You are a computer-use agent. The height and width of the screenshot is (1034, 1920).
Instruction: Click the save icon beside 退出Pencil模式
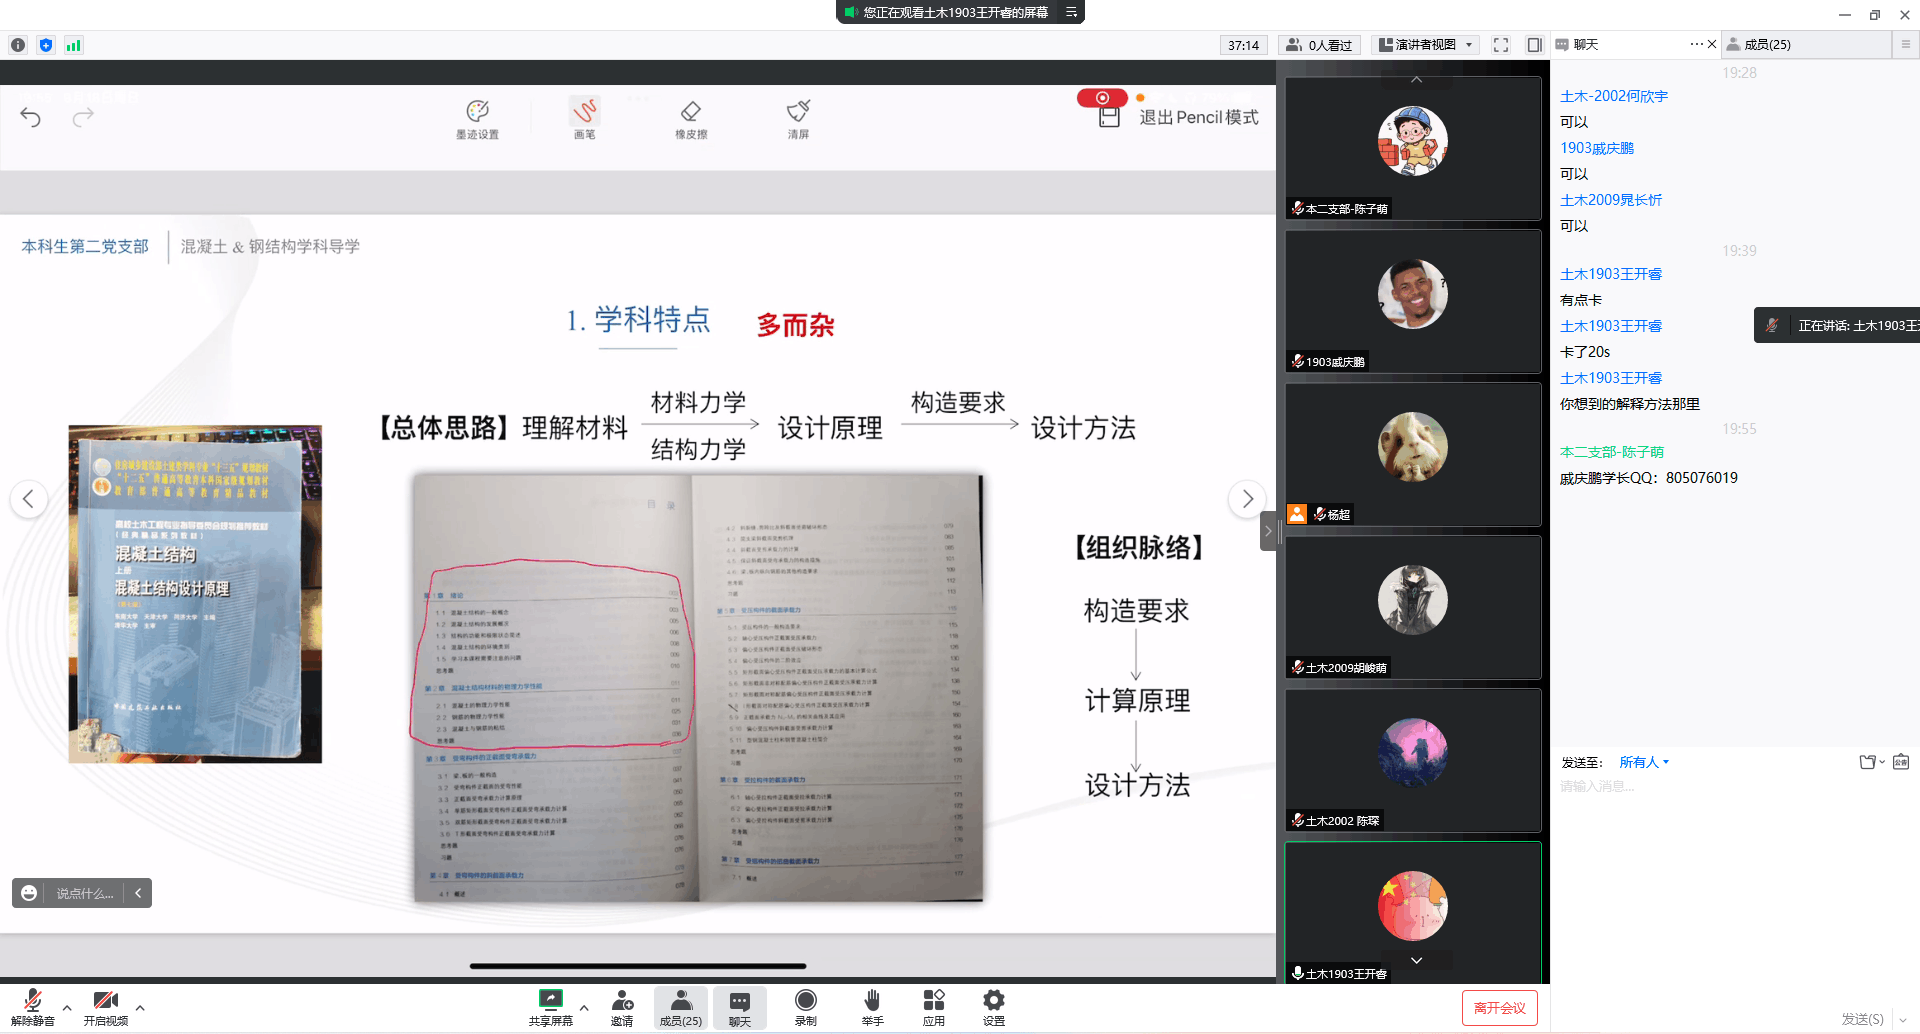click(1109, 117)
